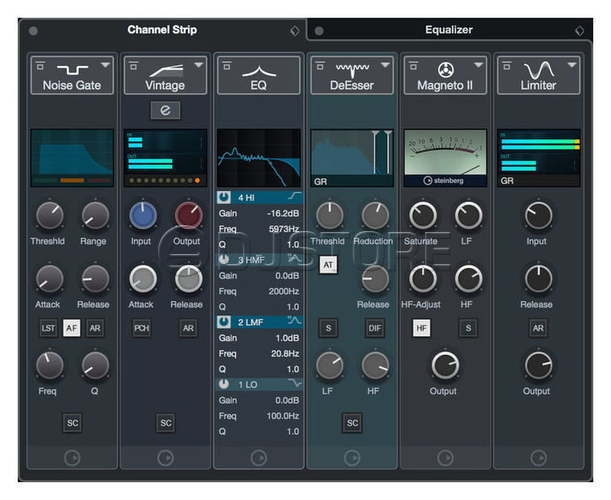611x500 pixels.
Task: Click the 3 HMF band filter shape icon
Action: 295,259
